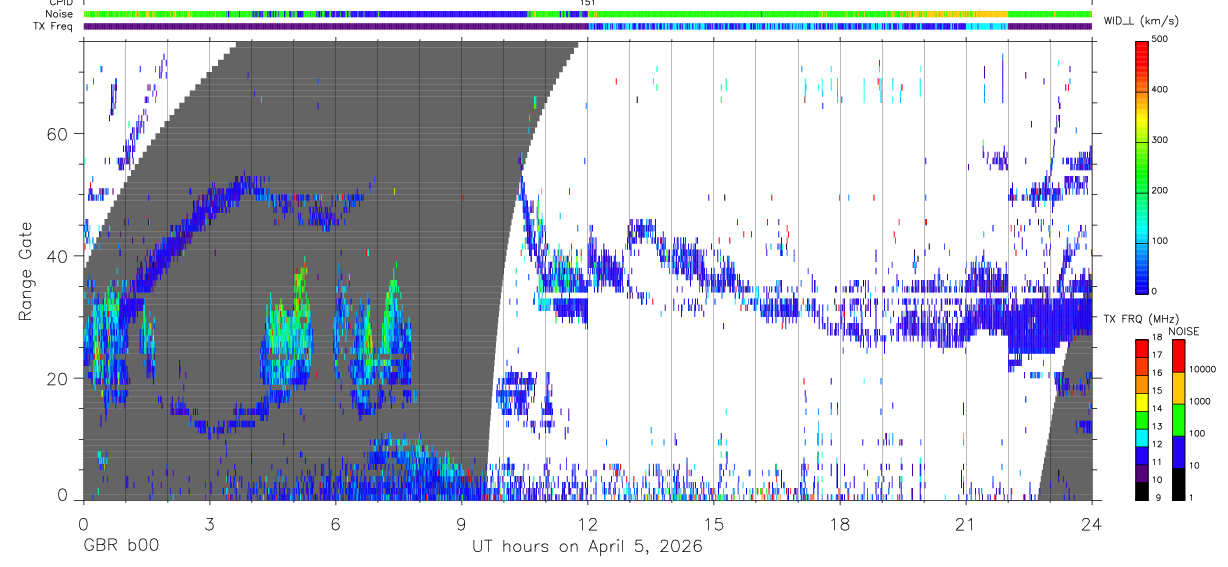Select the 3 tick on the UT hours axis
This screenshot has height=567, width=1228.
[209, 525]
